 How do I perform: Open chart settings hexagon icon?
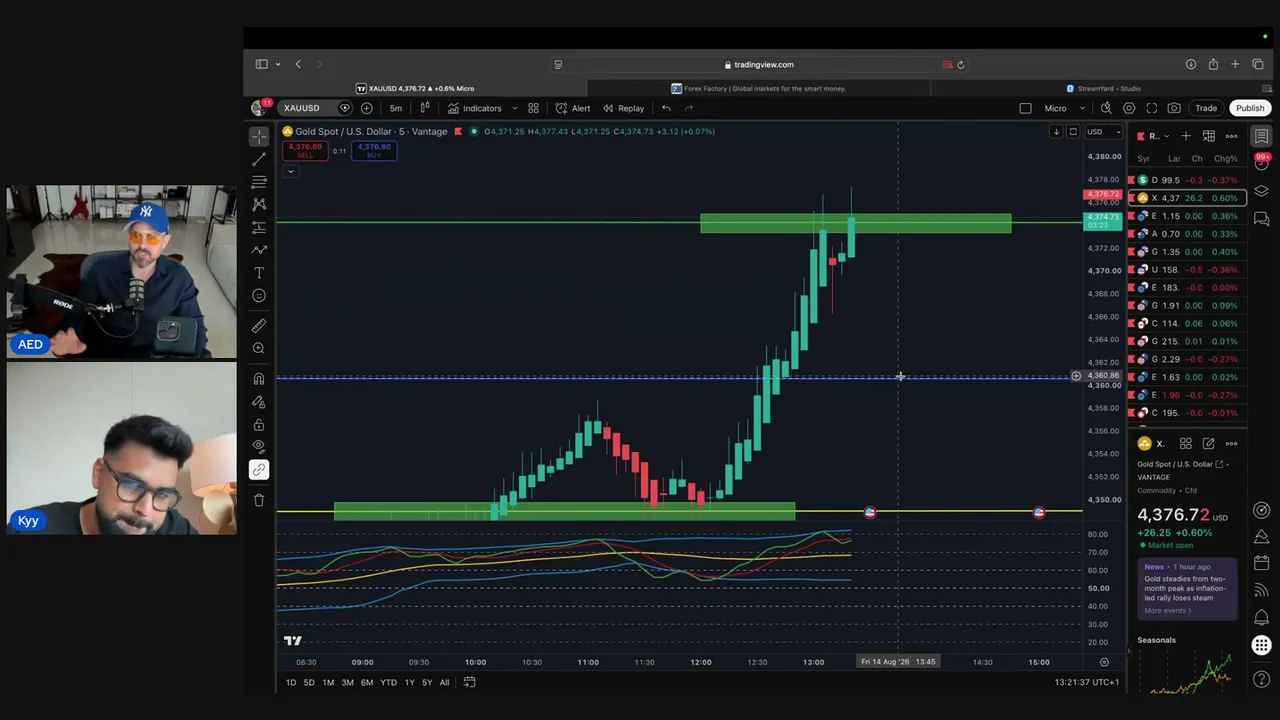click(x=1129, y=108)
